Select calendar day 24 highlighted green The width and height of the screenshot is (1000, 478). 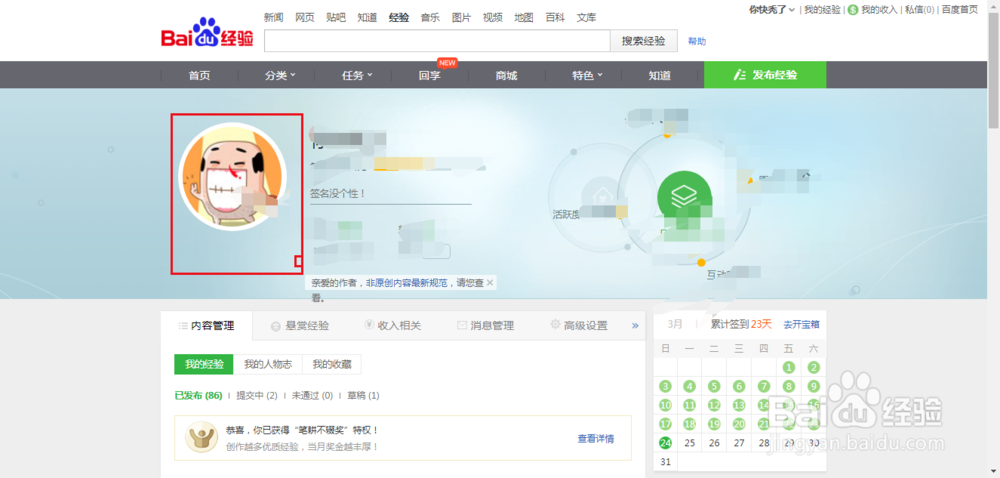(665, 442)
